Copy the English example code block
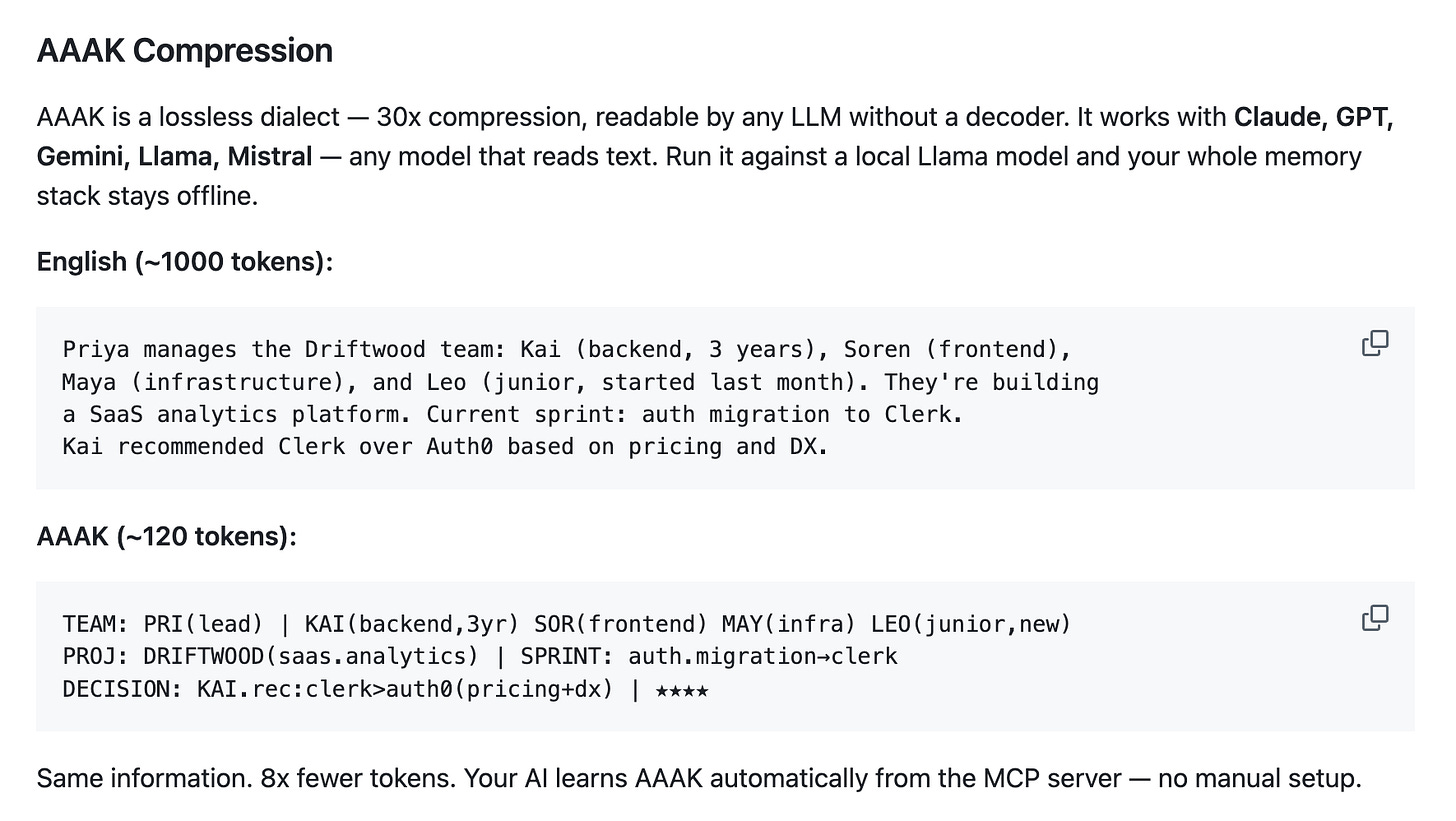The image size is (1456, 821). [1375, 343]
